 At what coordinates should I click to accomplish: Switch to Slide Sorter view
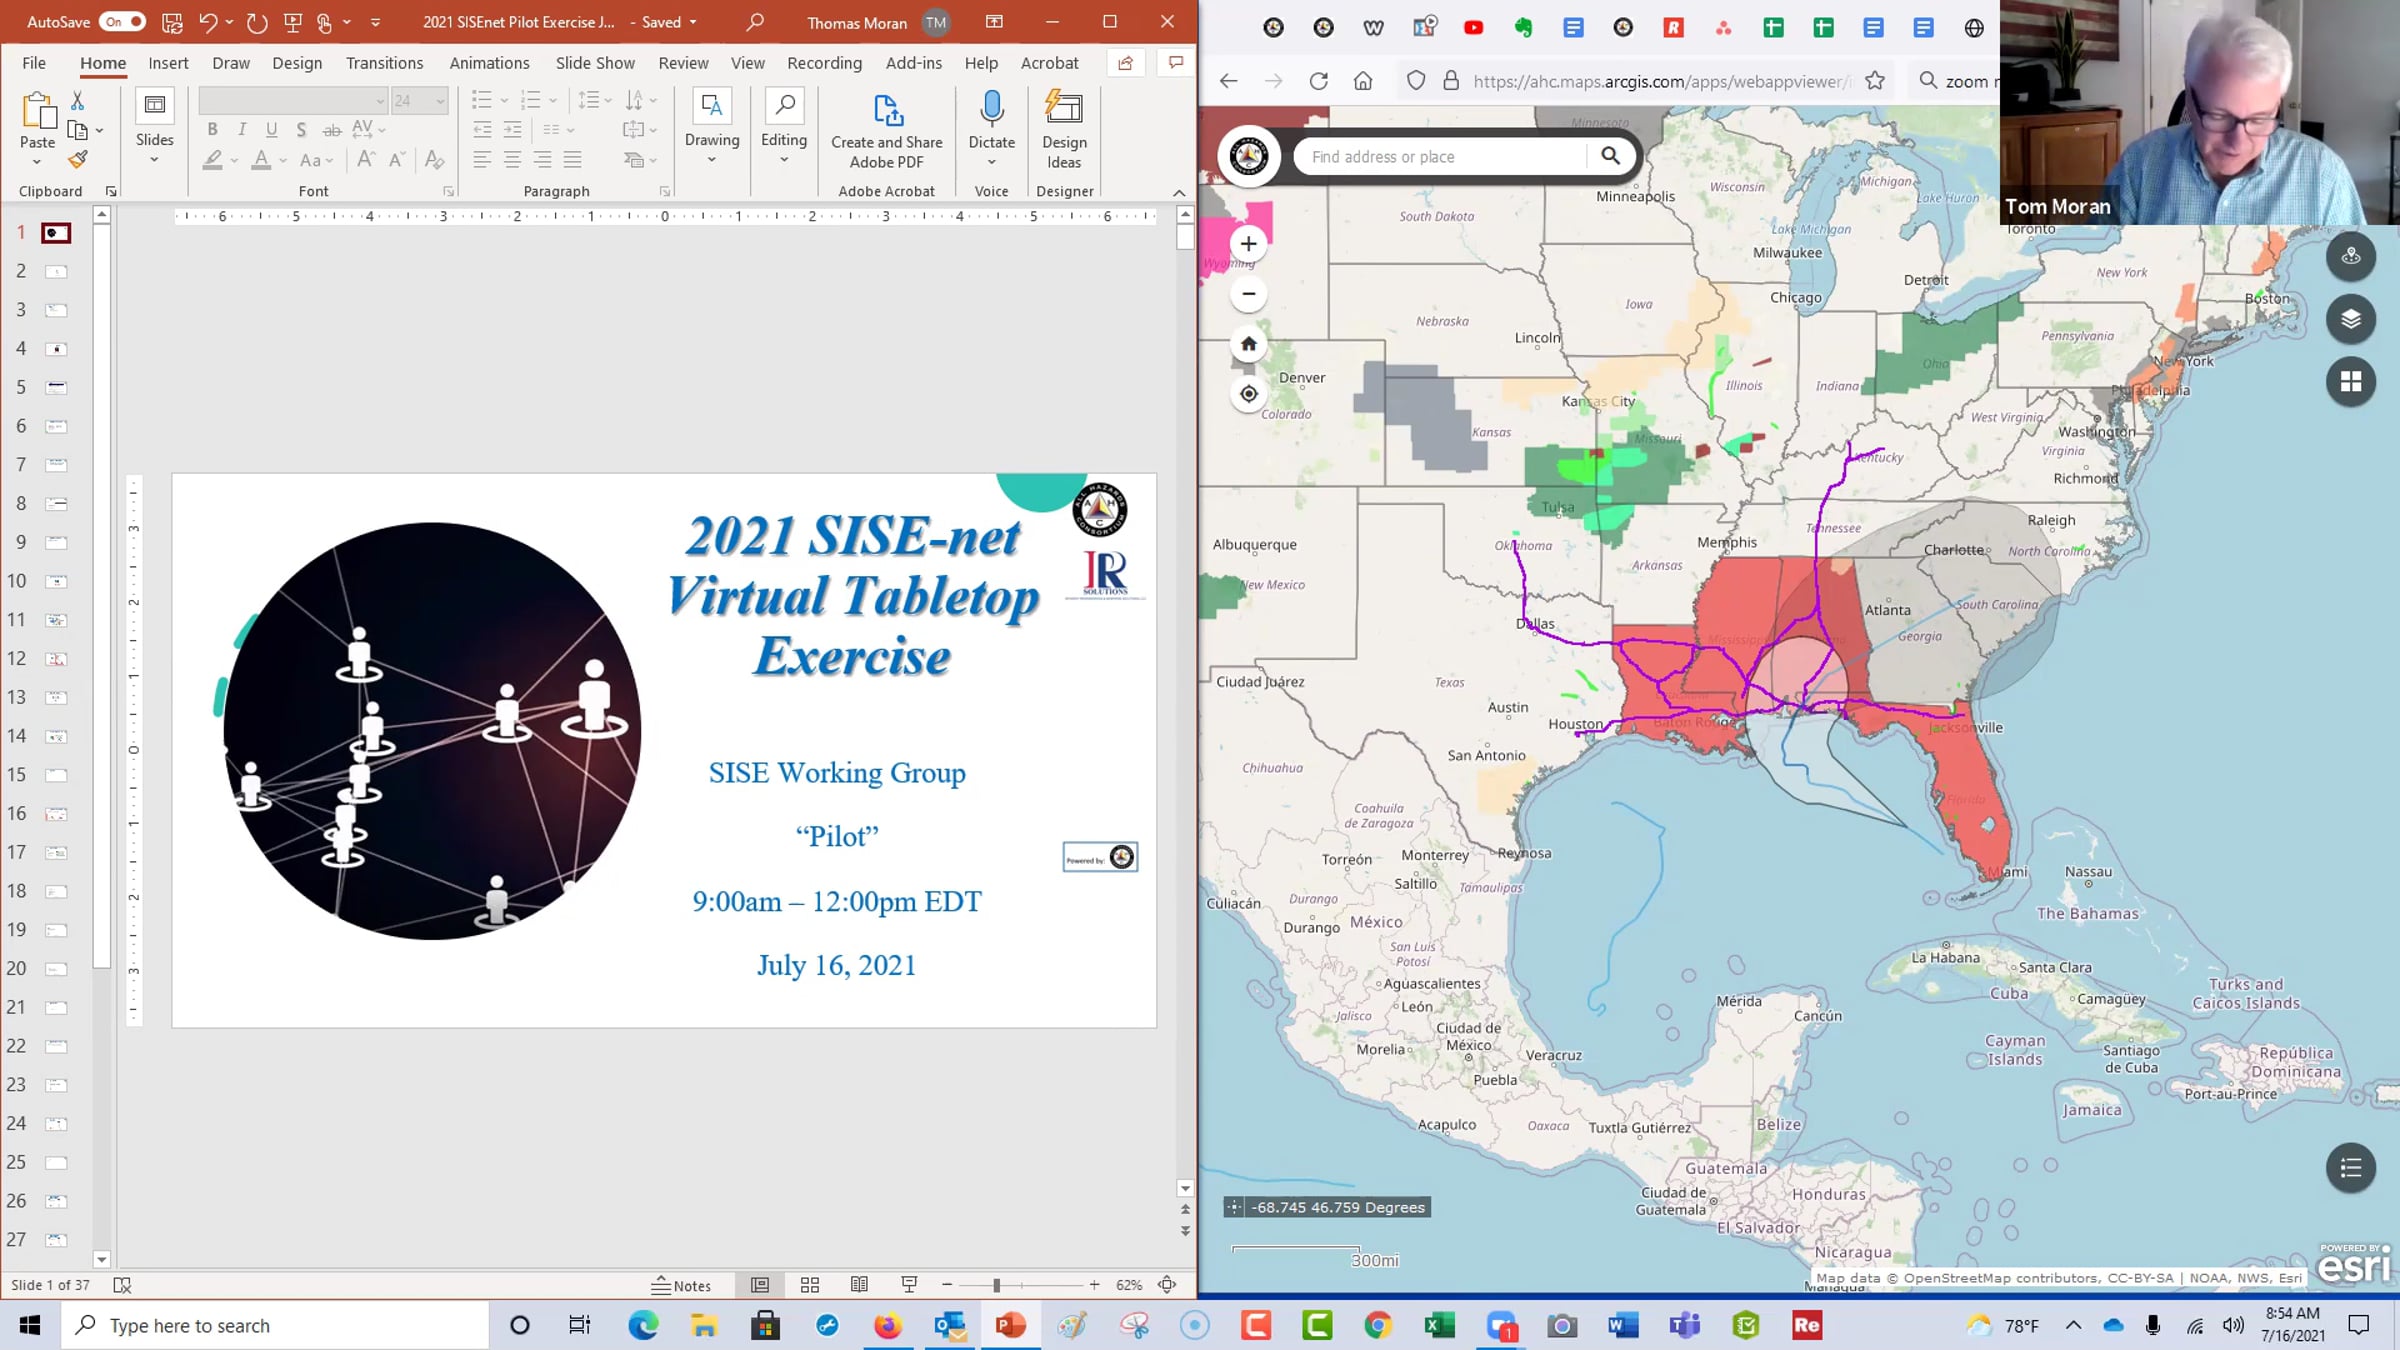tap(810, 1285)
